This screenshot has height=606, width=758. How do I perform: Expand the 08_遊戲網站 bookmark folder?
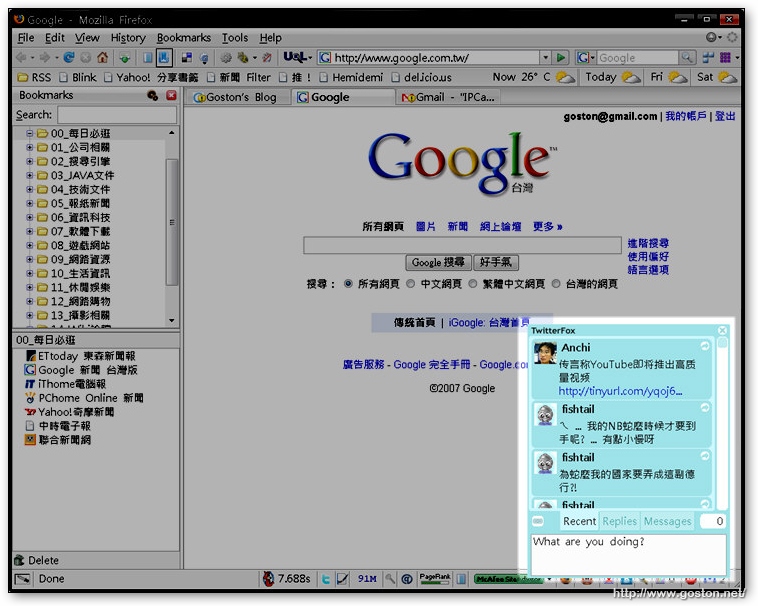pyautogui.click(x=29, y=245)
